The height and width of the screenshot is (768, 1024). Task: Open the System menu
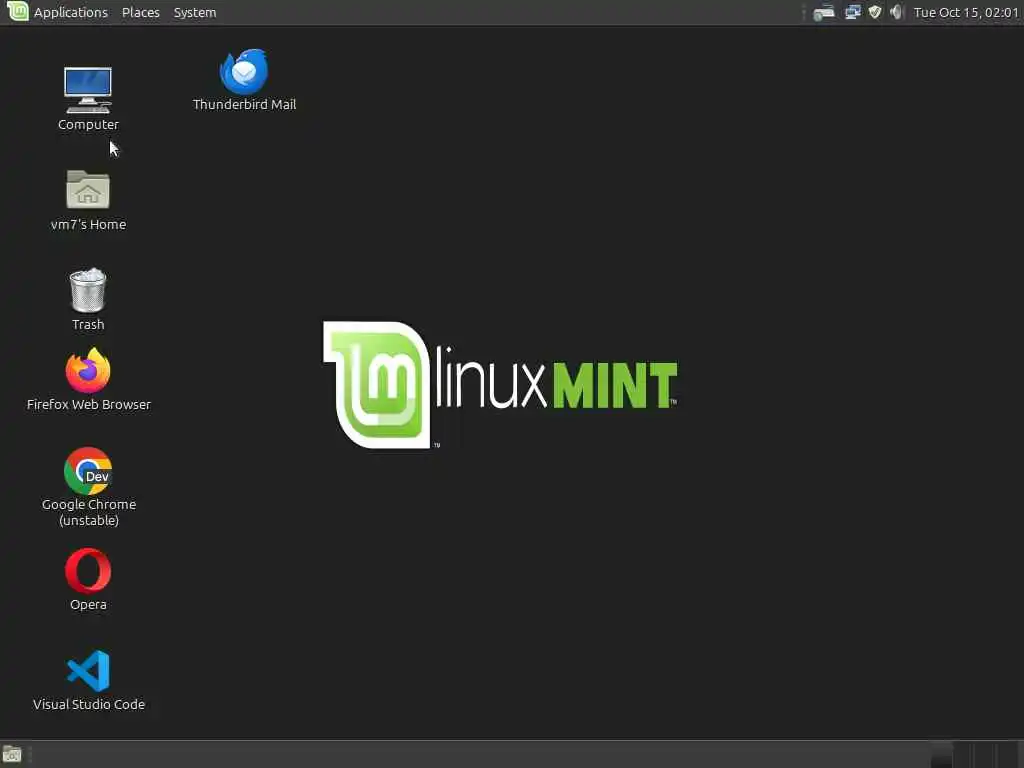coord(195,12)
